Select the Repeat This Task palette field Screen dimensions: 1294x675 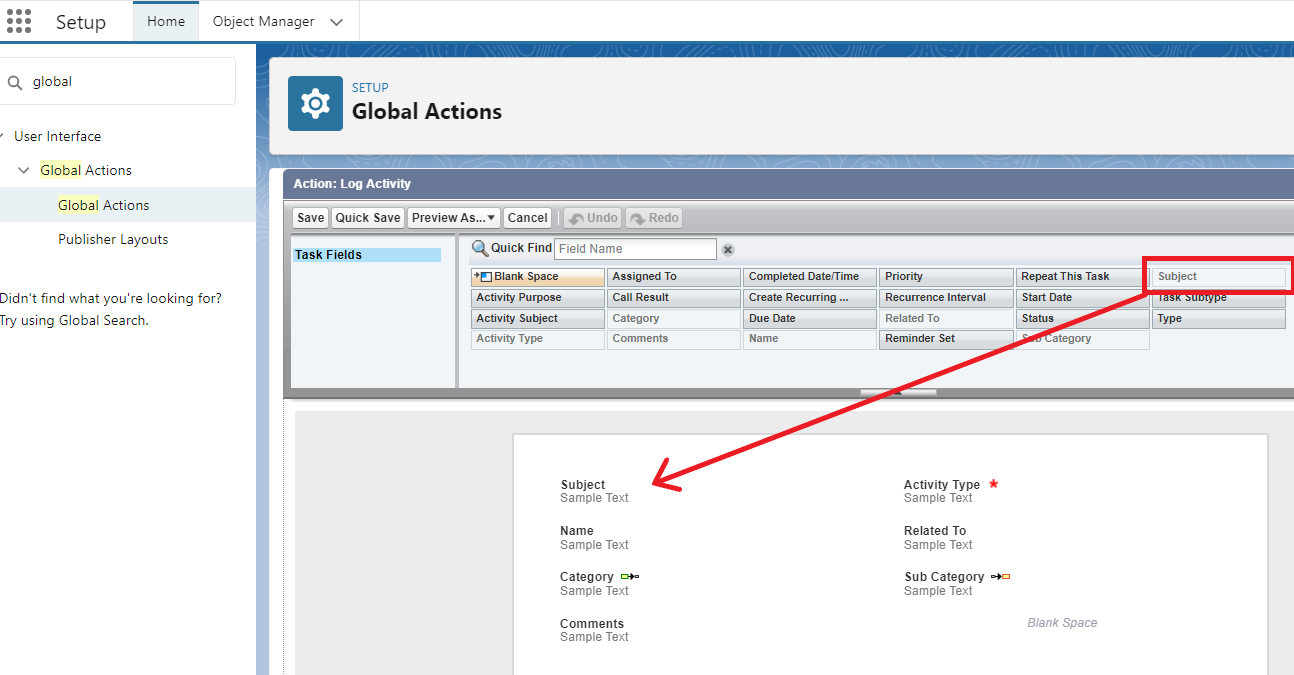1082,277
